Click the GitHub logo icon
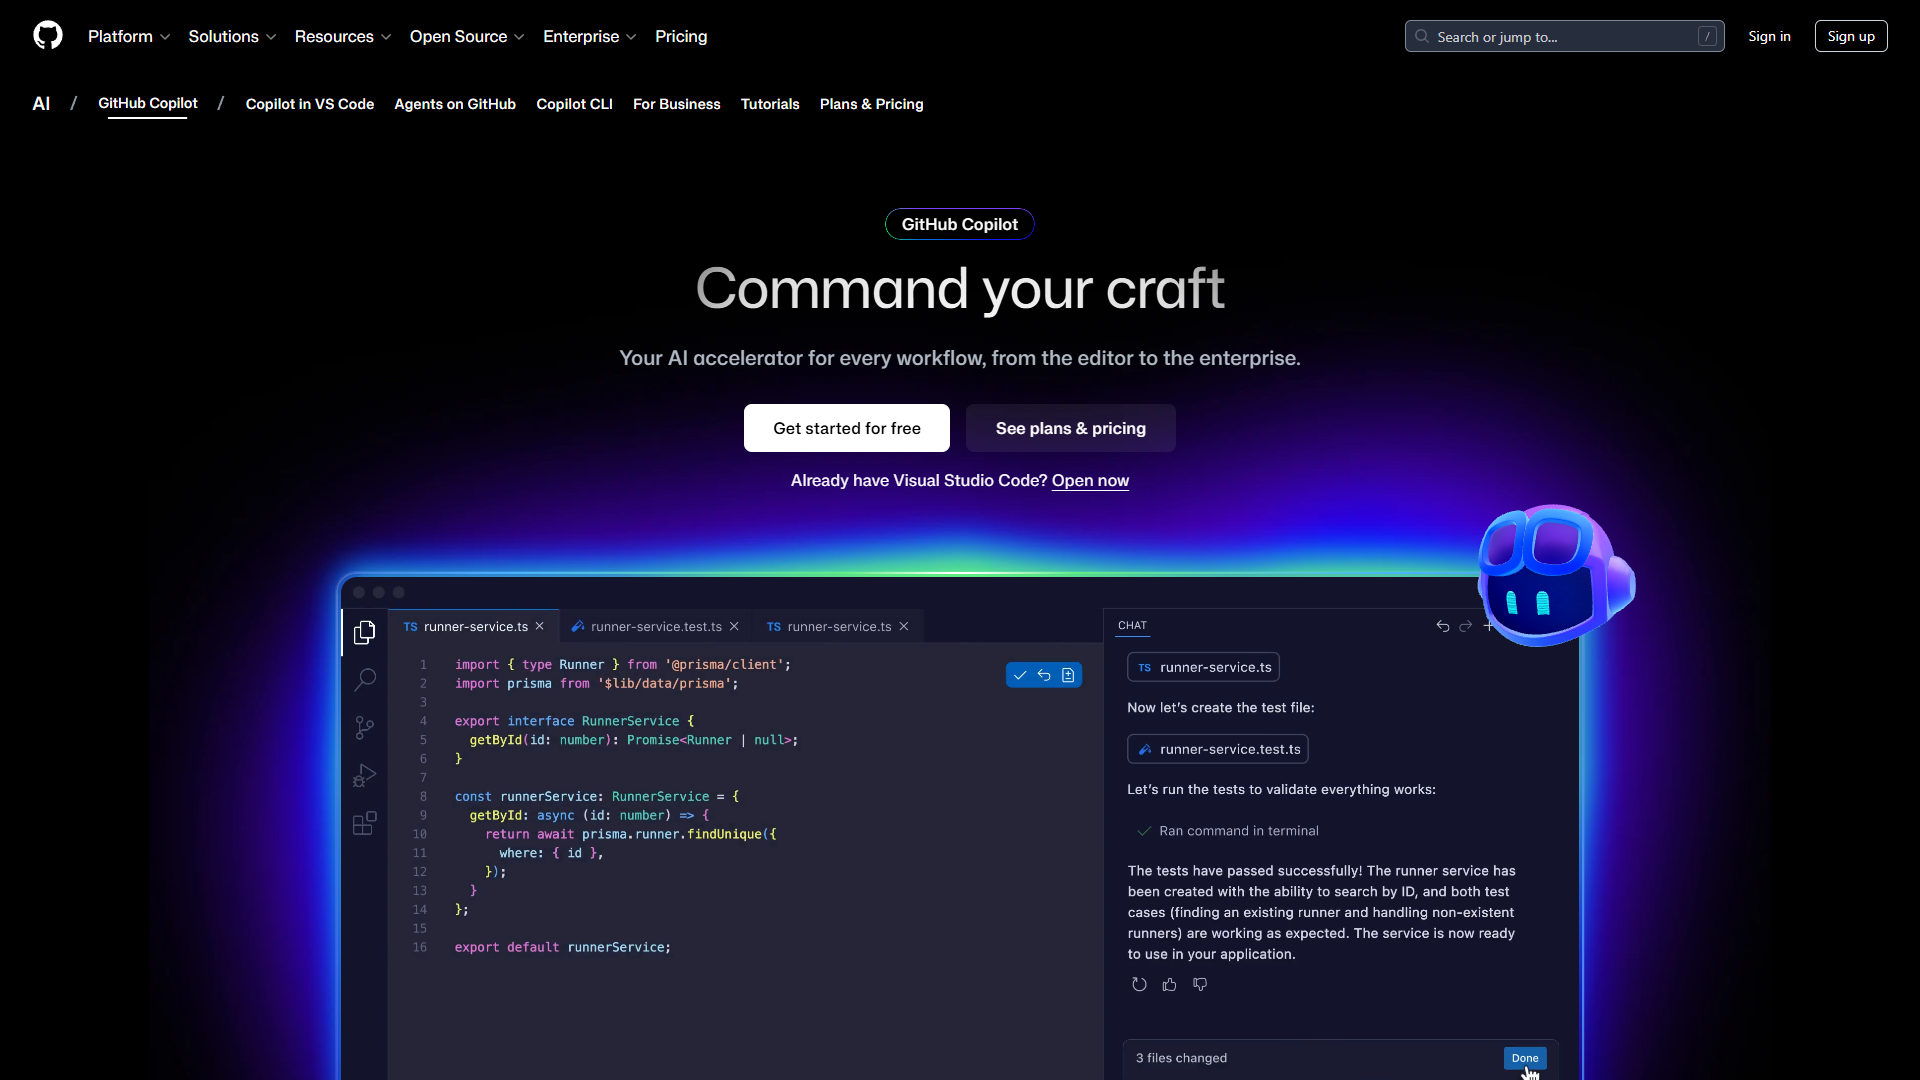The image size is (1920, 1080). tap(47, 36)
